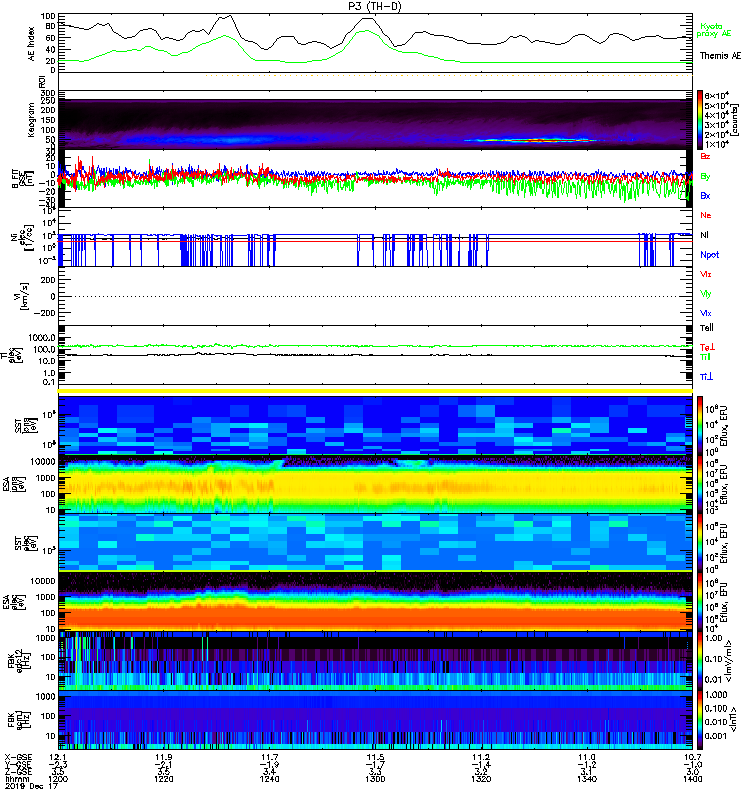Viewport: 750px width, 800px height.
Task: Click the 'Vi [km/s]' velocity axis label
Action: click(x=22, y=296)
